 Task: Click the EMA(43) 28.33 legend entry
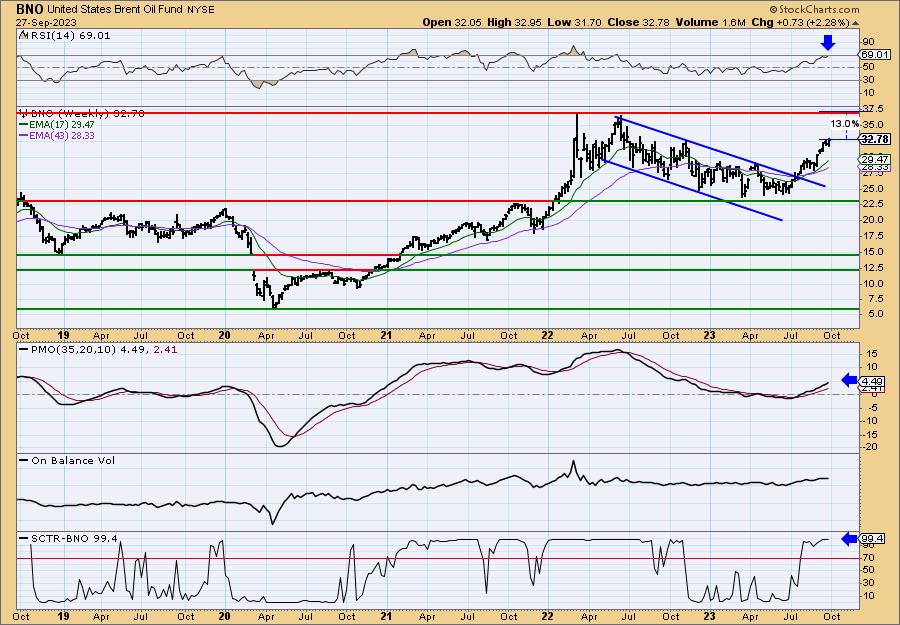tap(57, 135)
